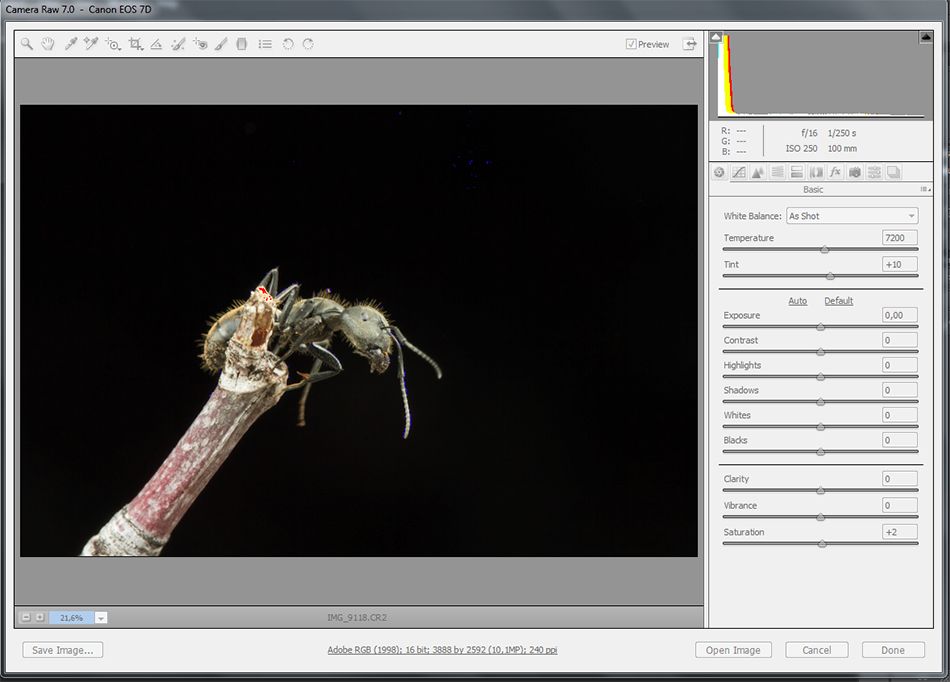Click the Exposure slider handle
The height and width of the screenshot is (682, 950).
point(821,327)
